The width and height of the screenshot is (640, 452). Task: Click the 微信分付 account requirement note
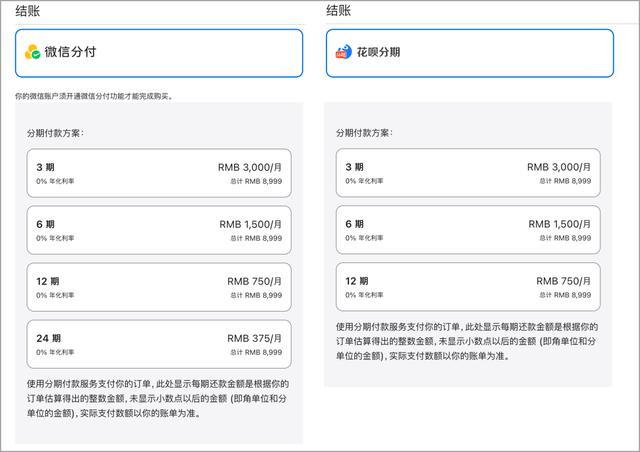coord(94,96)
